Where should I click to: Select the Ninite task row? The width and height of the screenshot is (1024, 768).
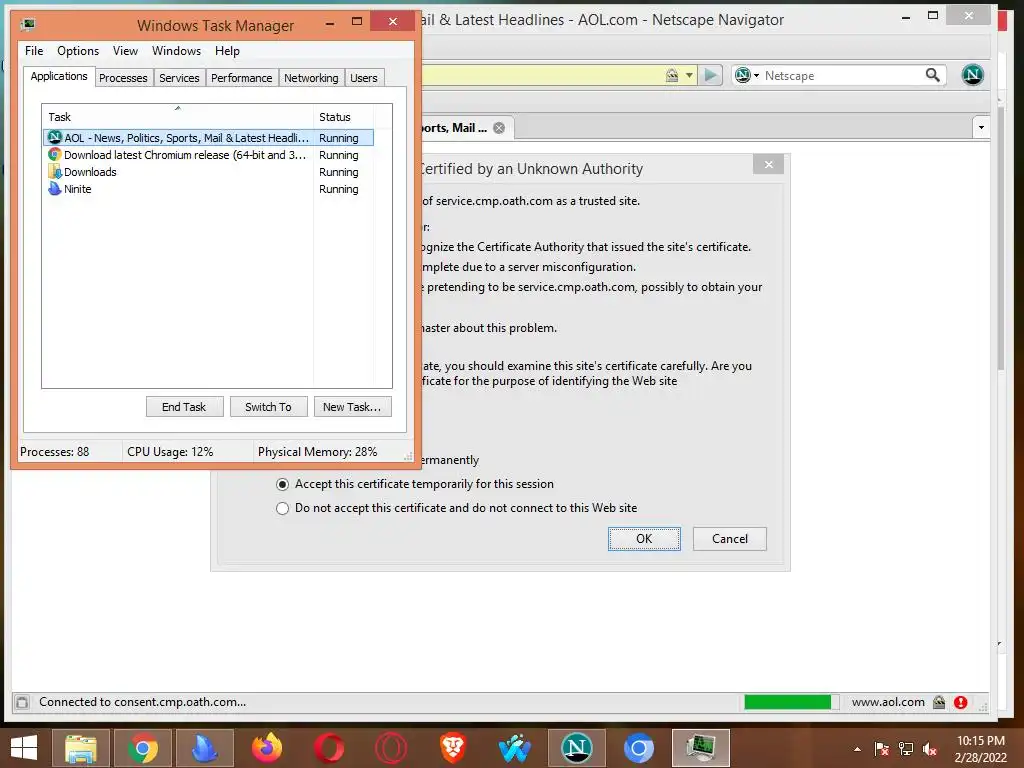pos(208,189)
